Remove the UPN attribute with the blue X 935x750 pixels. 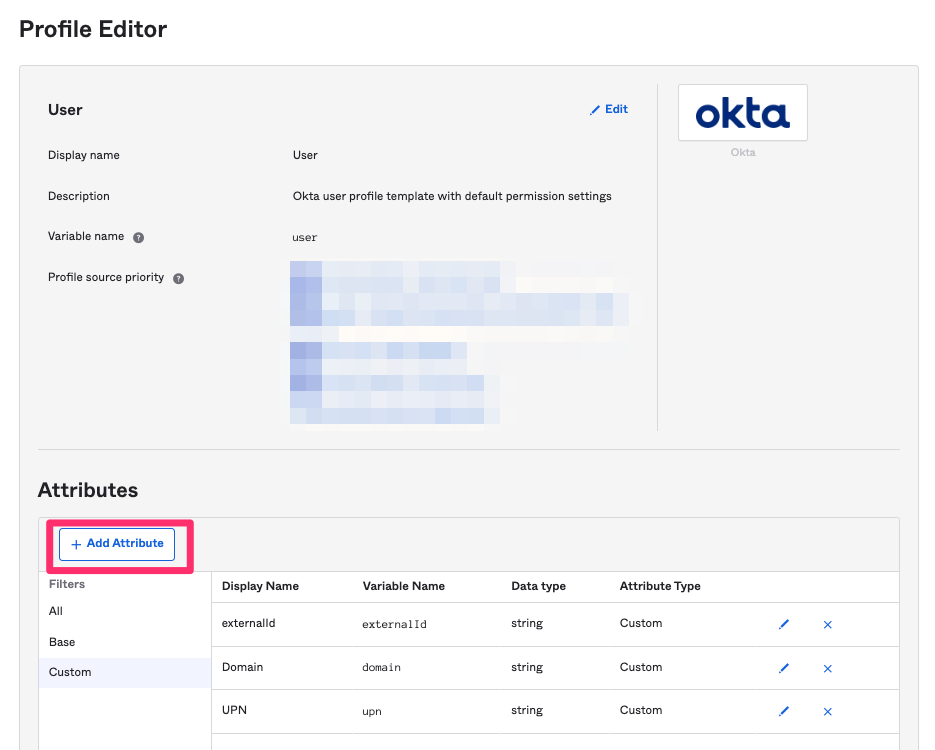point(827,711)
